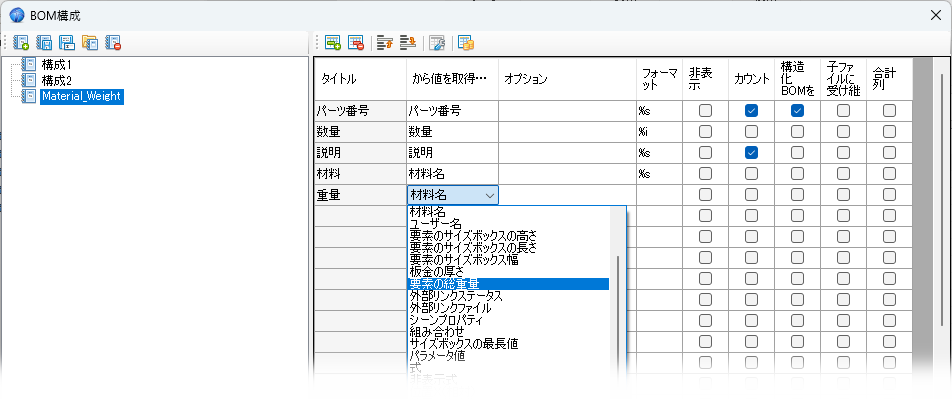The image size is (952, 399).
Task: Click the open configuration folder icon
Action: [x=90, y=43]
